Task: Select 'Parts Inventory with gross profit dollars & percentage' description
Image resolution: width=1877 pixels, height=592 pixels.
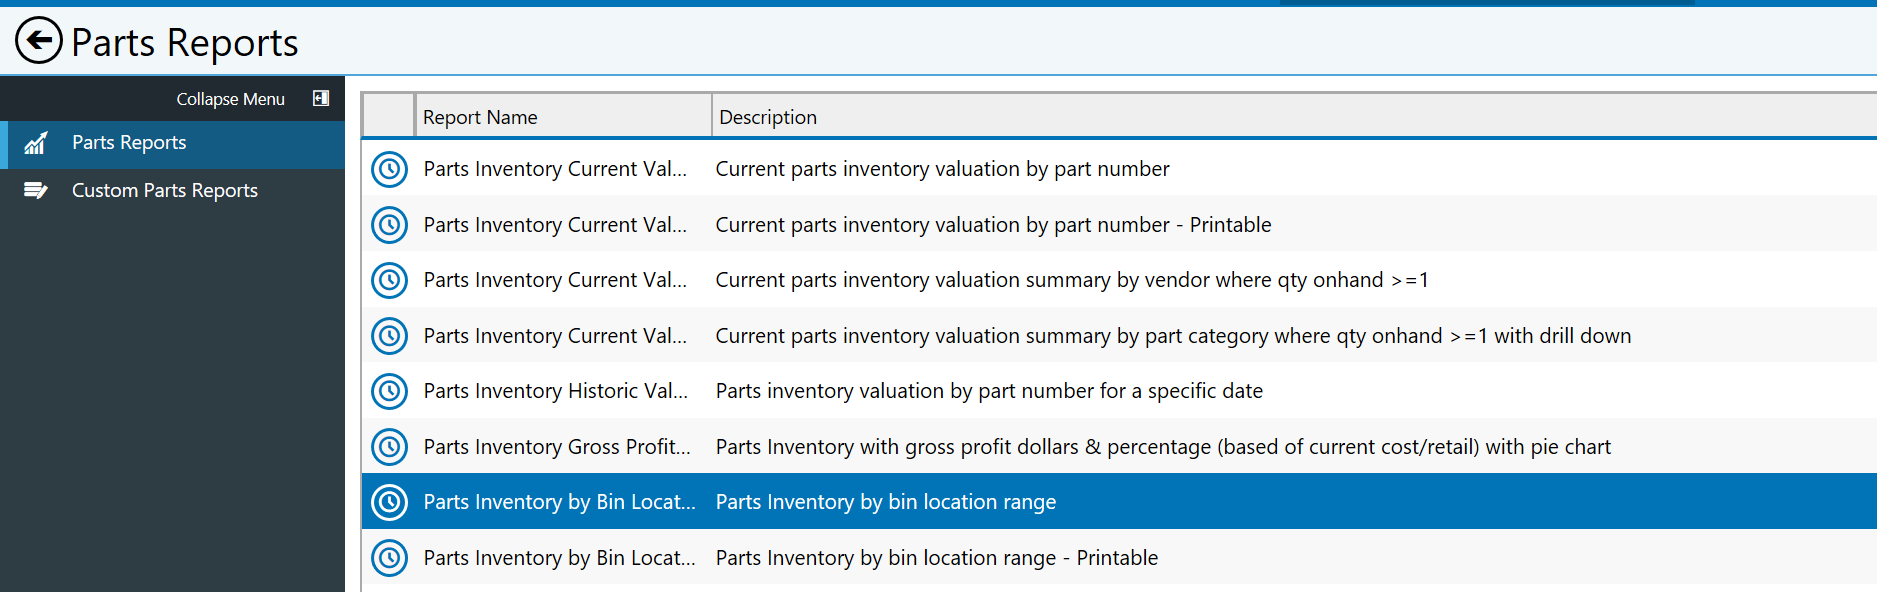Action: click(1163, 447)
